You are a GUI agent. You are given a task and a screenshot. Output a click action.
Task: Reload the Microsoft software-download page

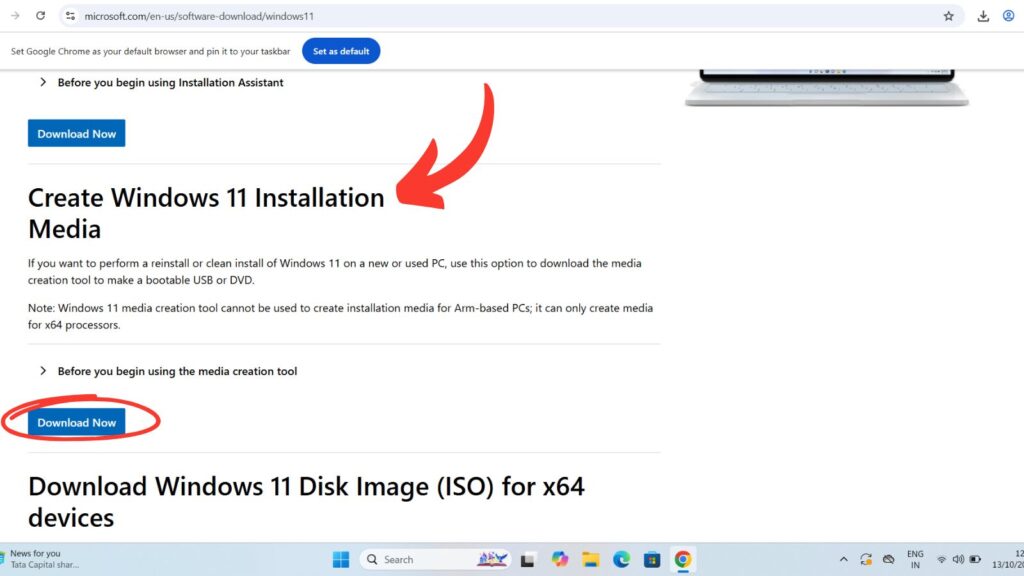(40, 16)
